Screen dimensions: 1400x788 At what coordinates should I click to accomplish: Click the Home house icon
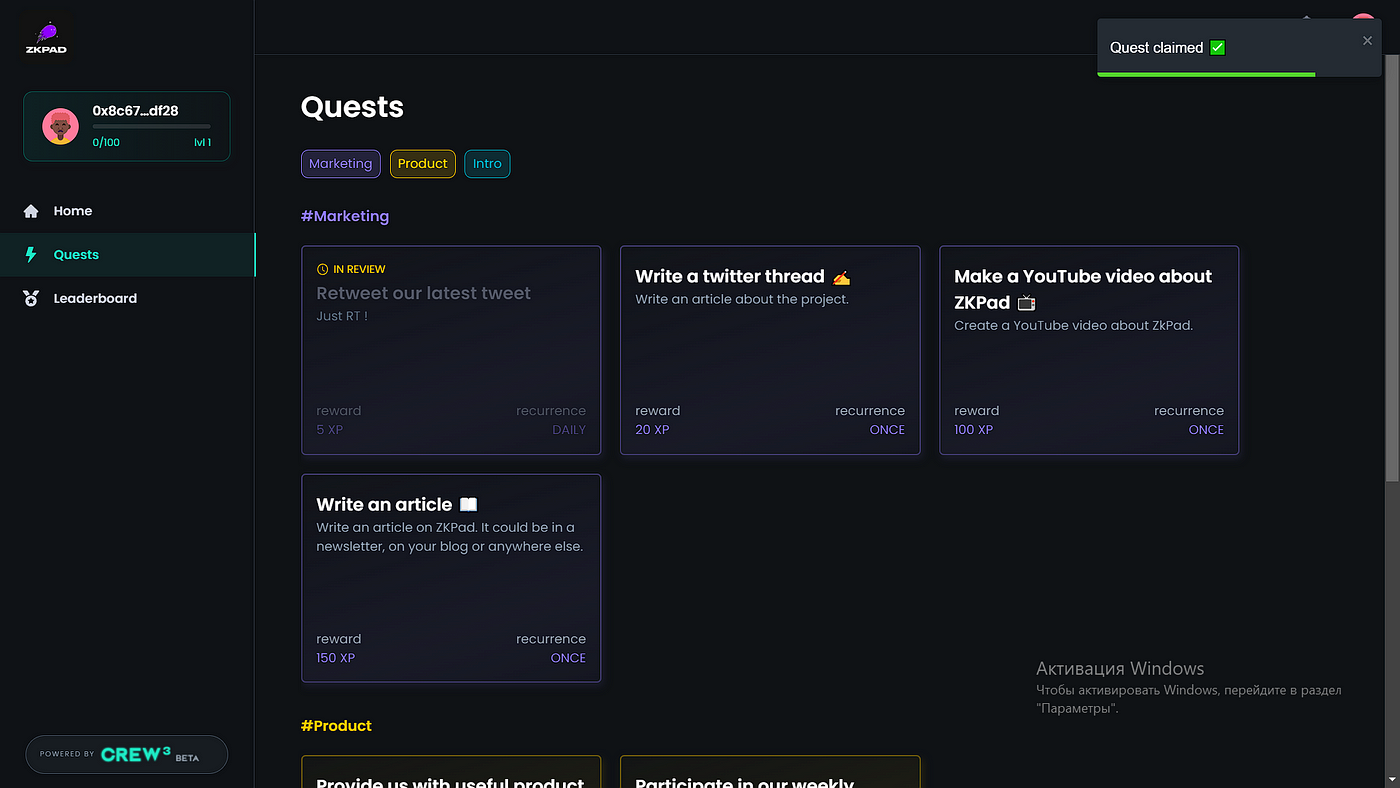[31, 211]
